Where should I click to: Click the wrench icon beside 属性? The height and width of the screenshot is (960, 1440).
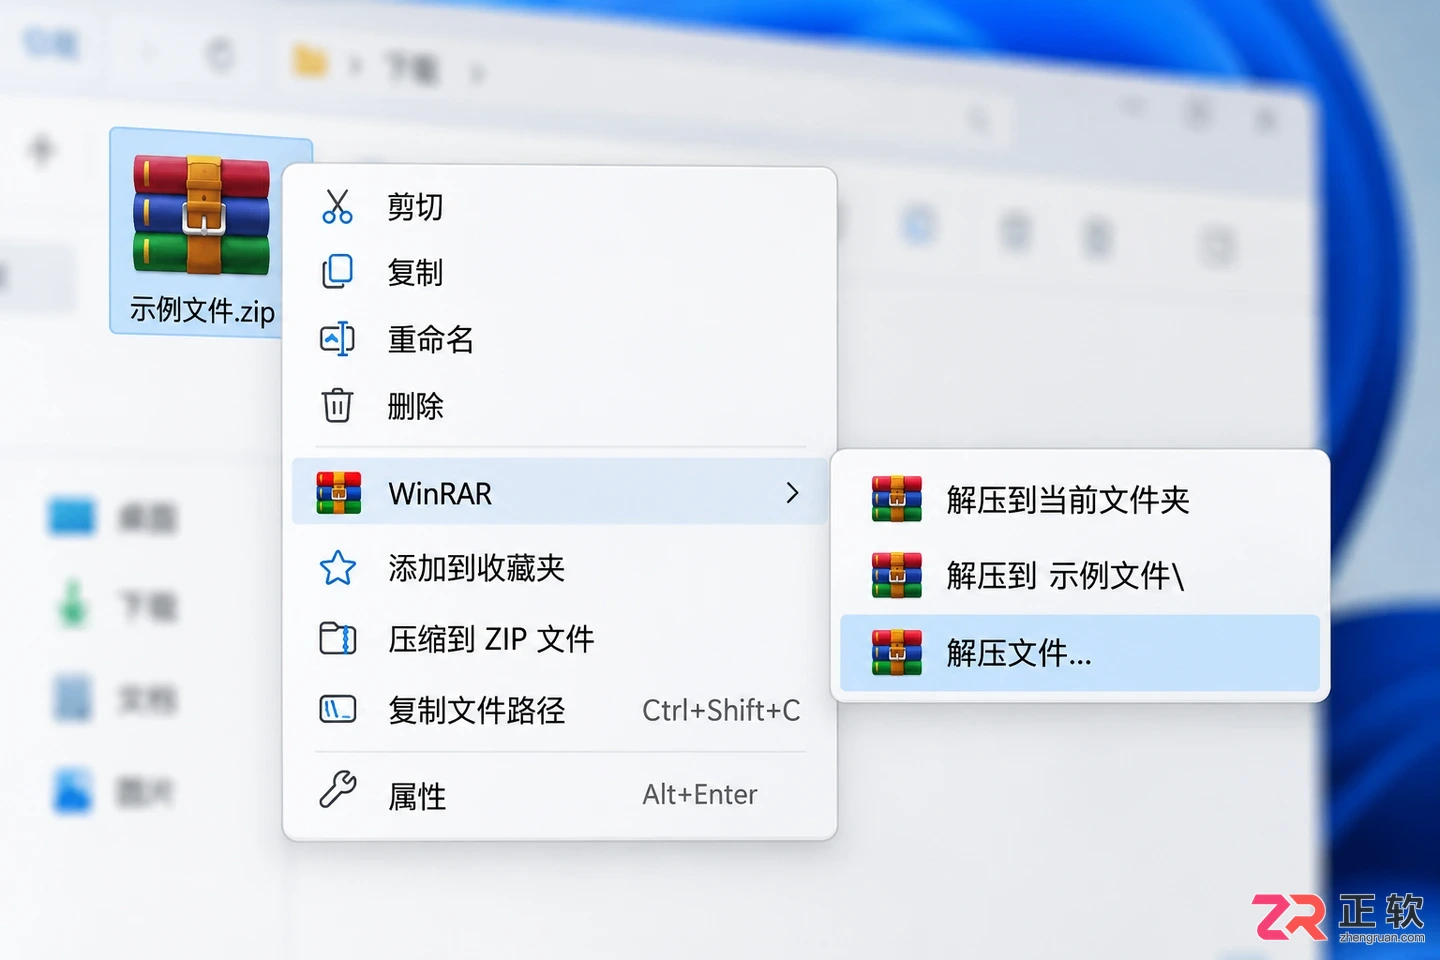[338, 790]
